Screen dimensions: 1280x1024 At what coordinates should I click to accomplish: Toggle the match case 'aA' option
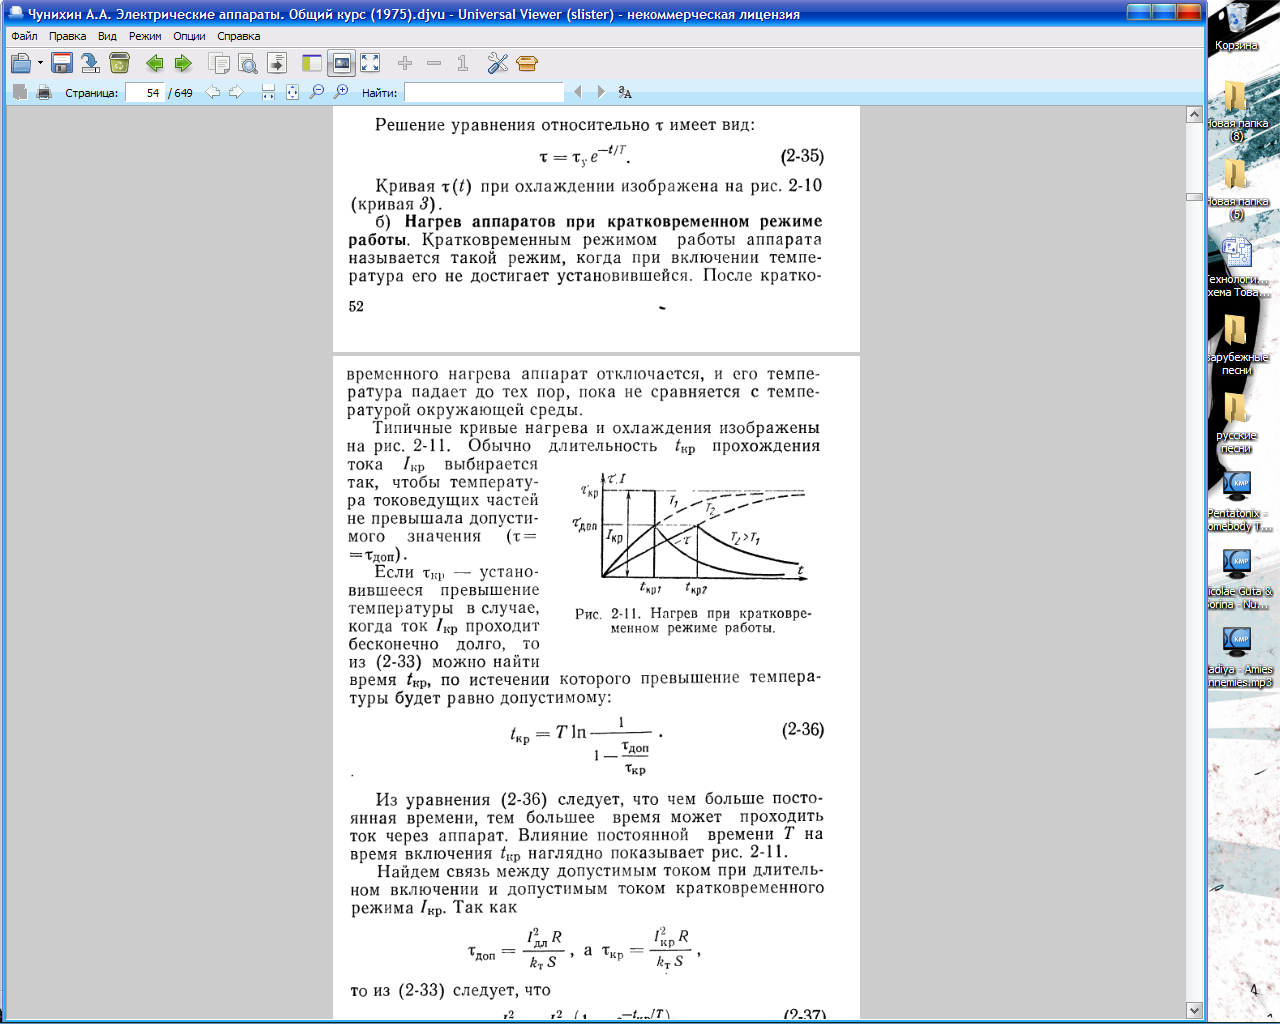(x=625, y=92)
